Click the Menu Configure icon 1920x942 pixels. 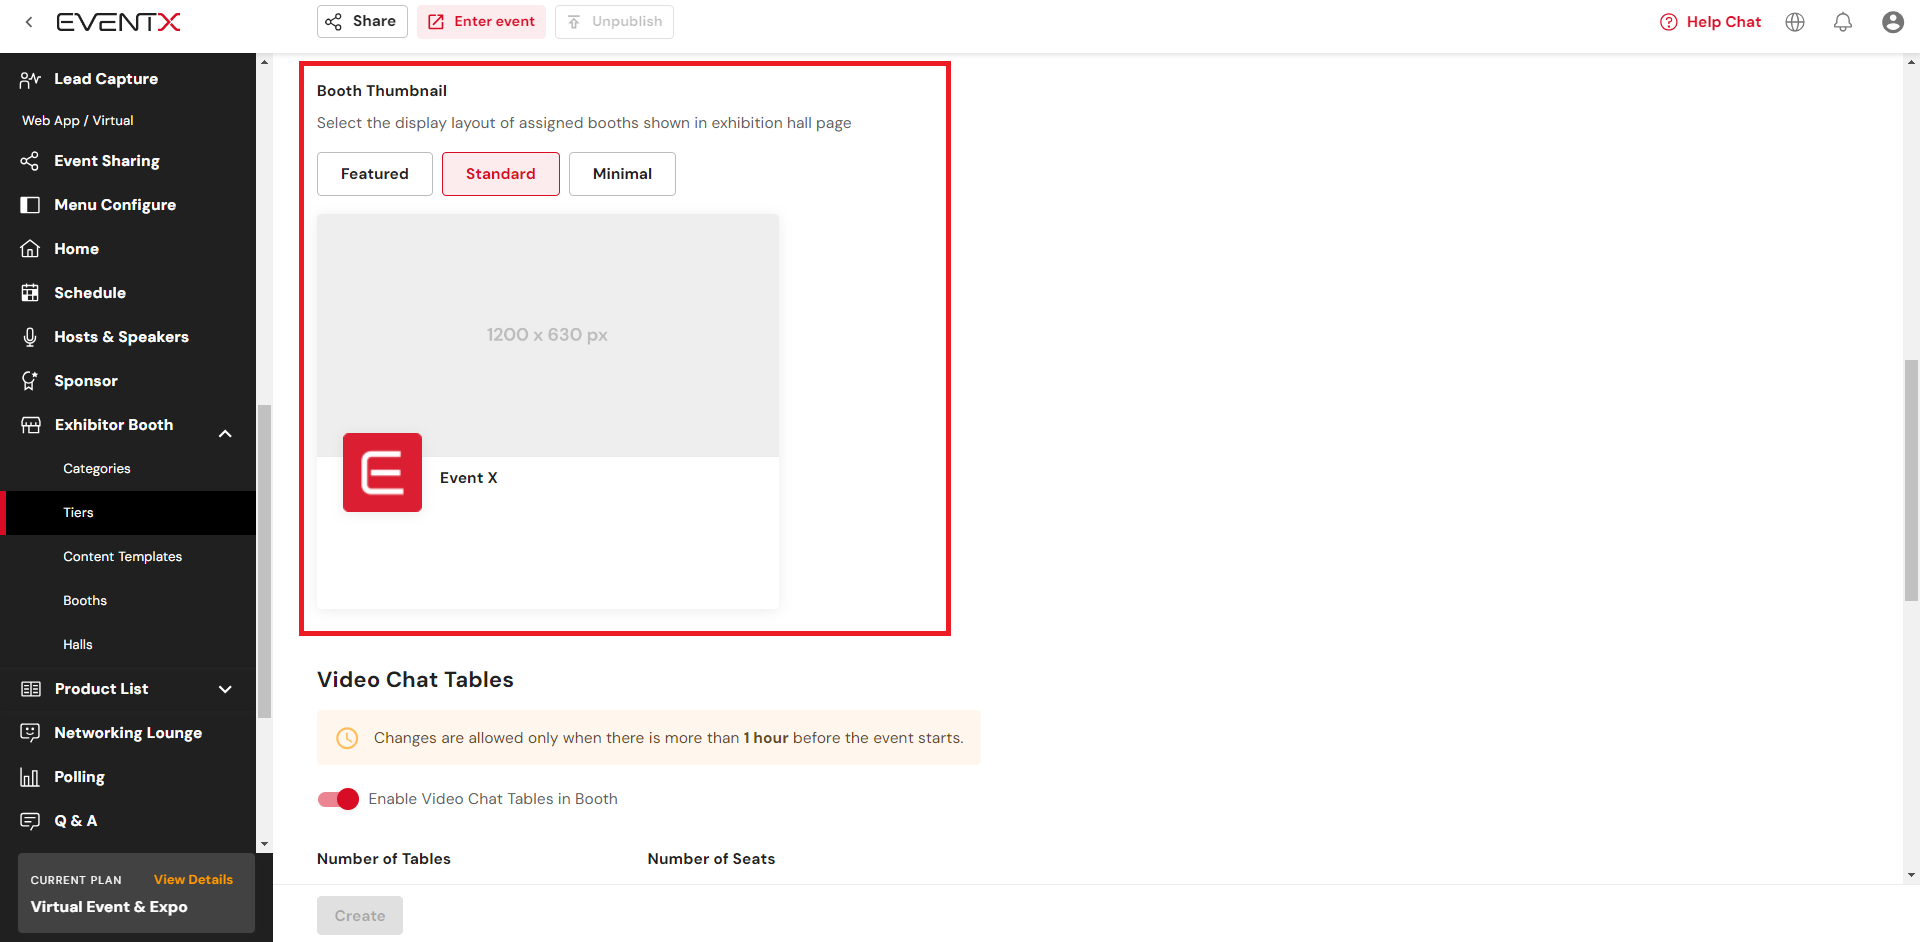click(30, 205)
